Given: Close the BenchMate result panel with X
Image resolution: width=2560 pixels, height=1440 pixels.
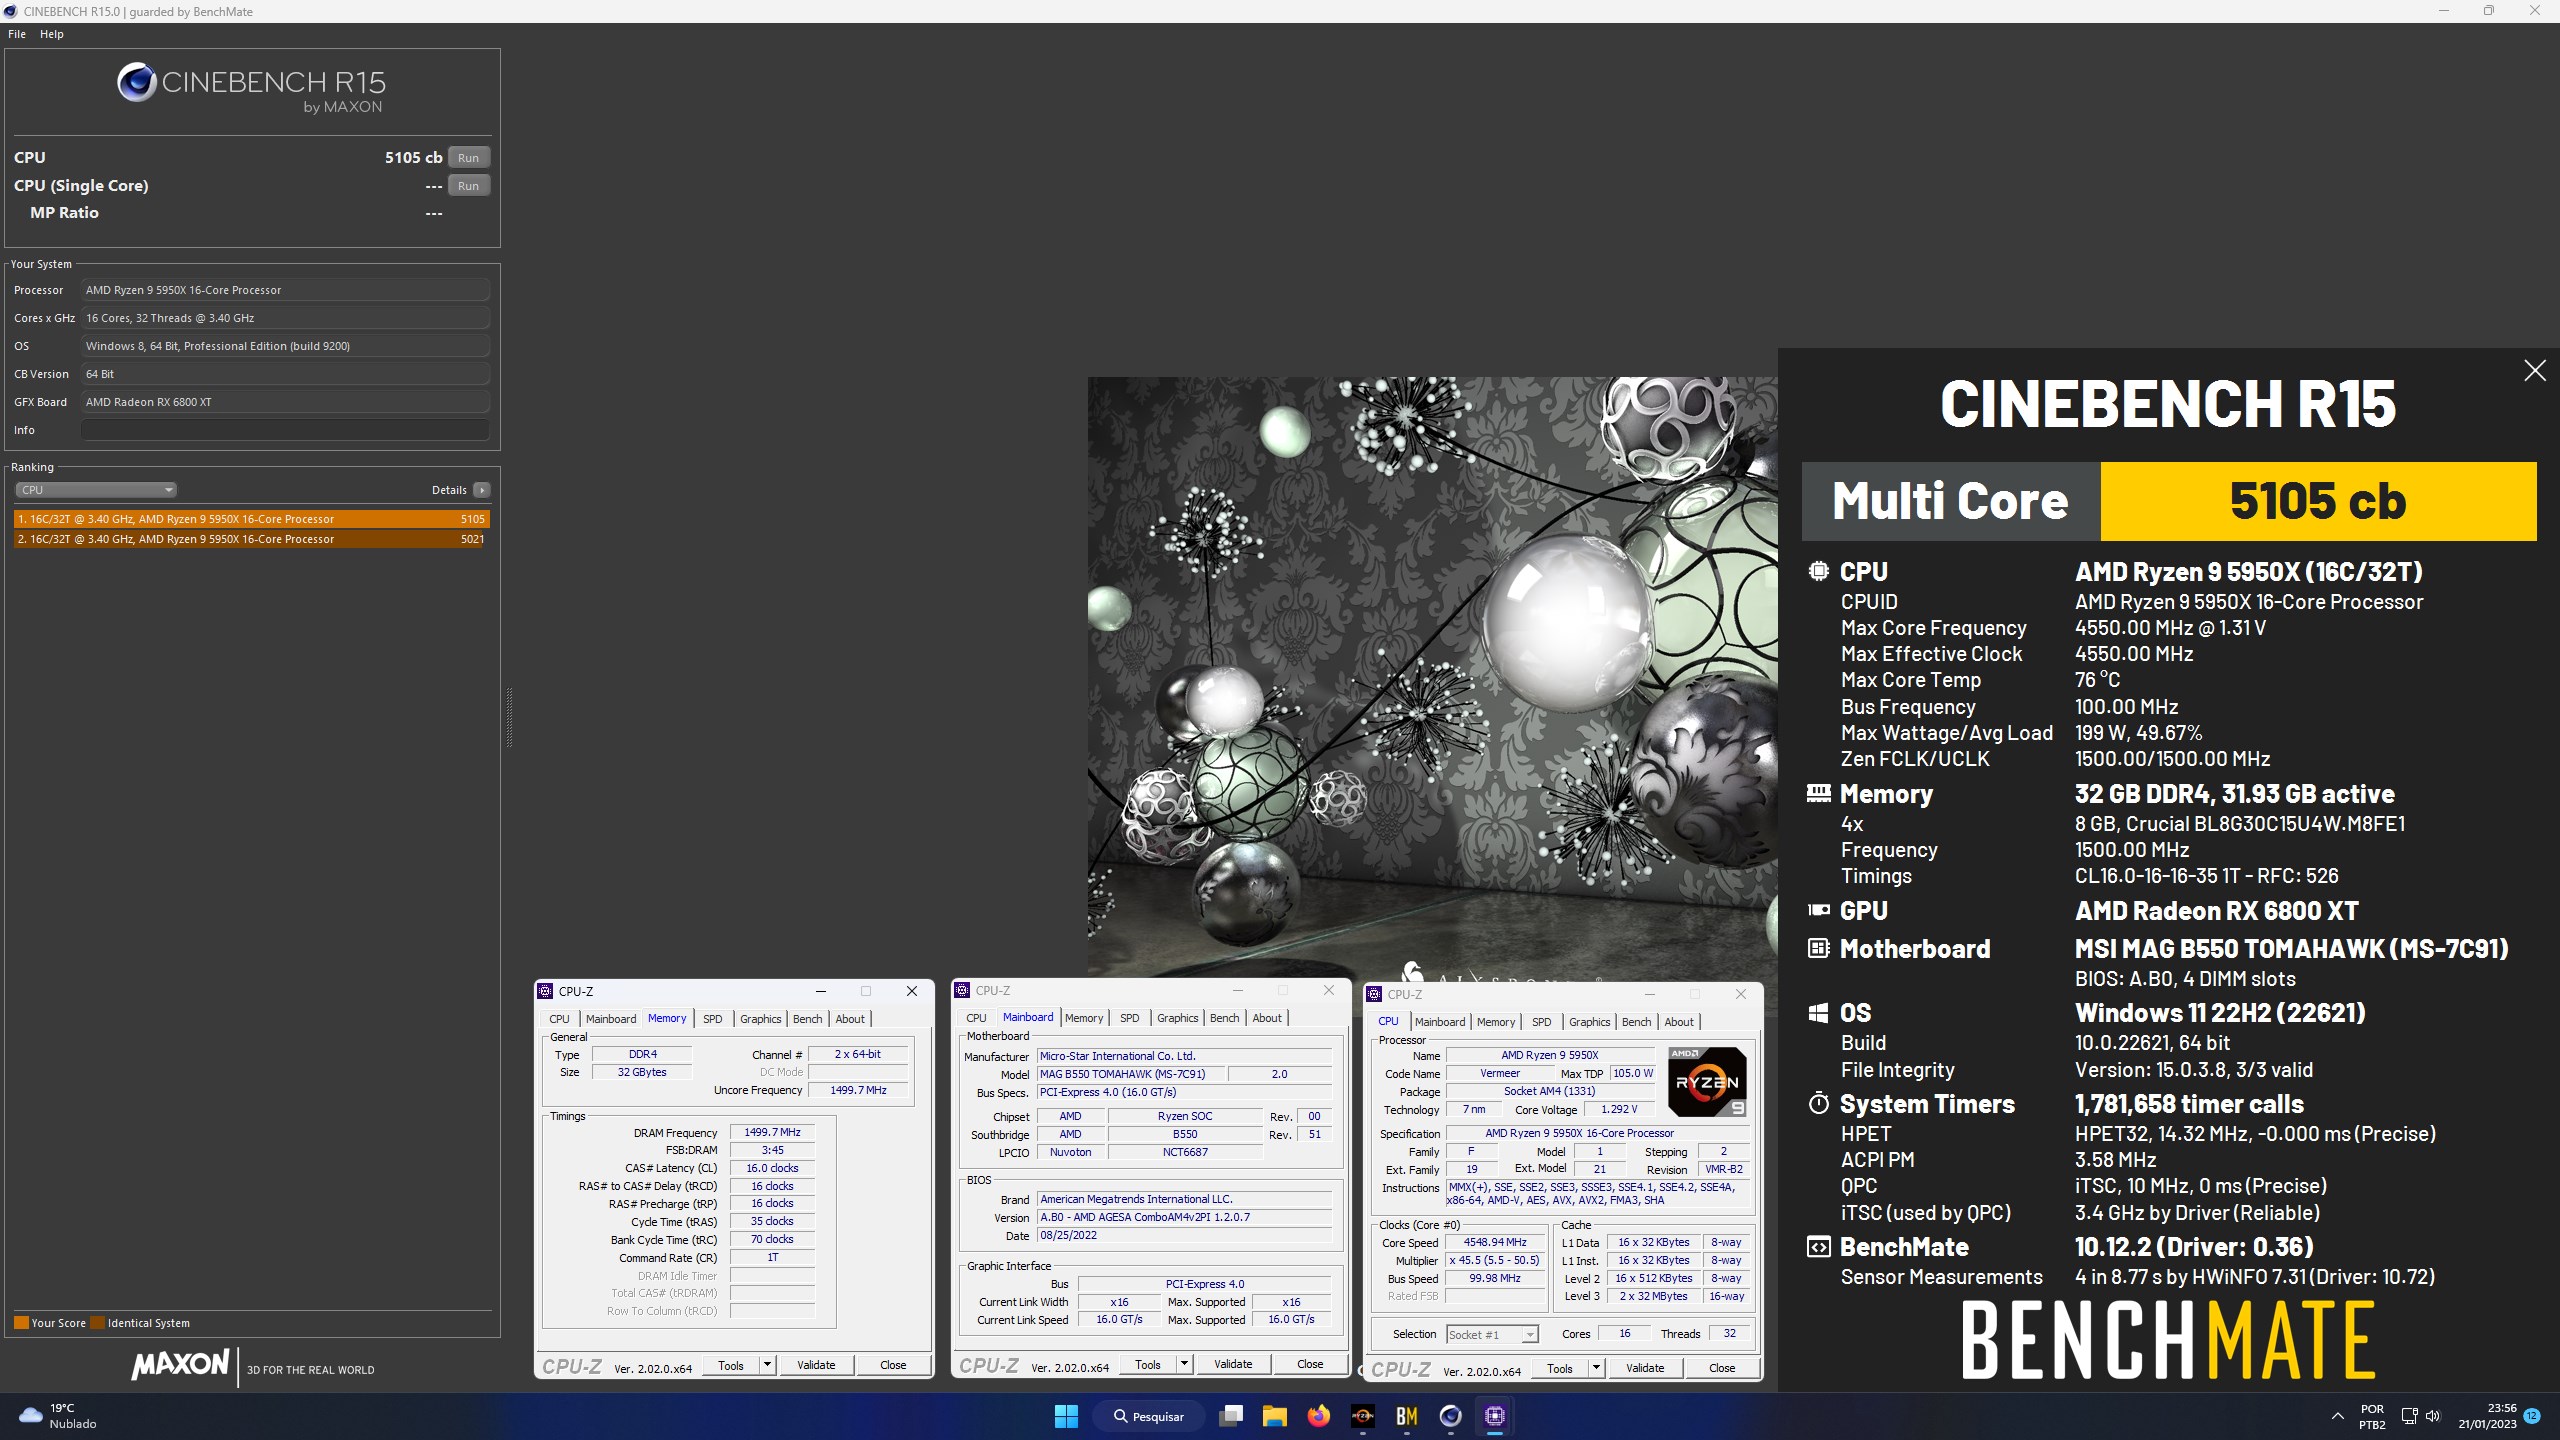Looking at the screenshot, I should click(2534, 371).
